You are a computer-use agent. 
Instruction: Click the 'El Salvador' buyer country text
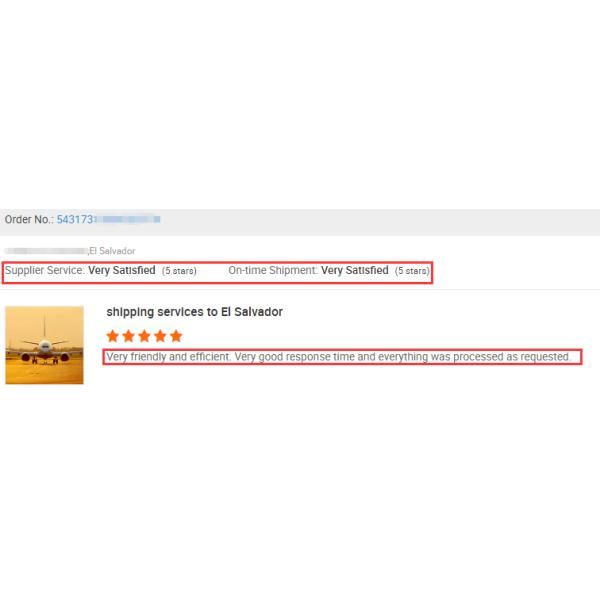point(112,251)
